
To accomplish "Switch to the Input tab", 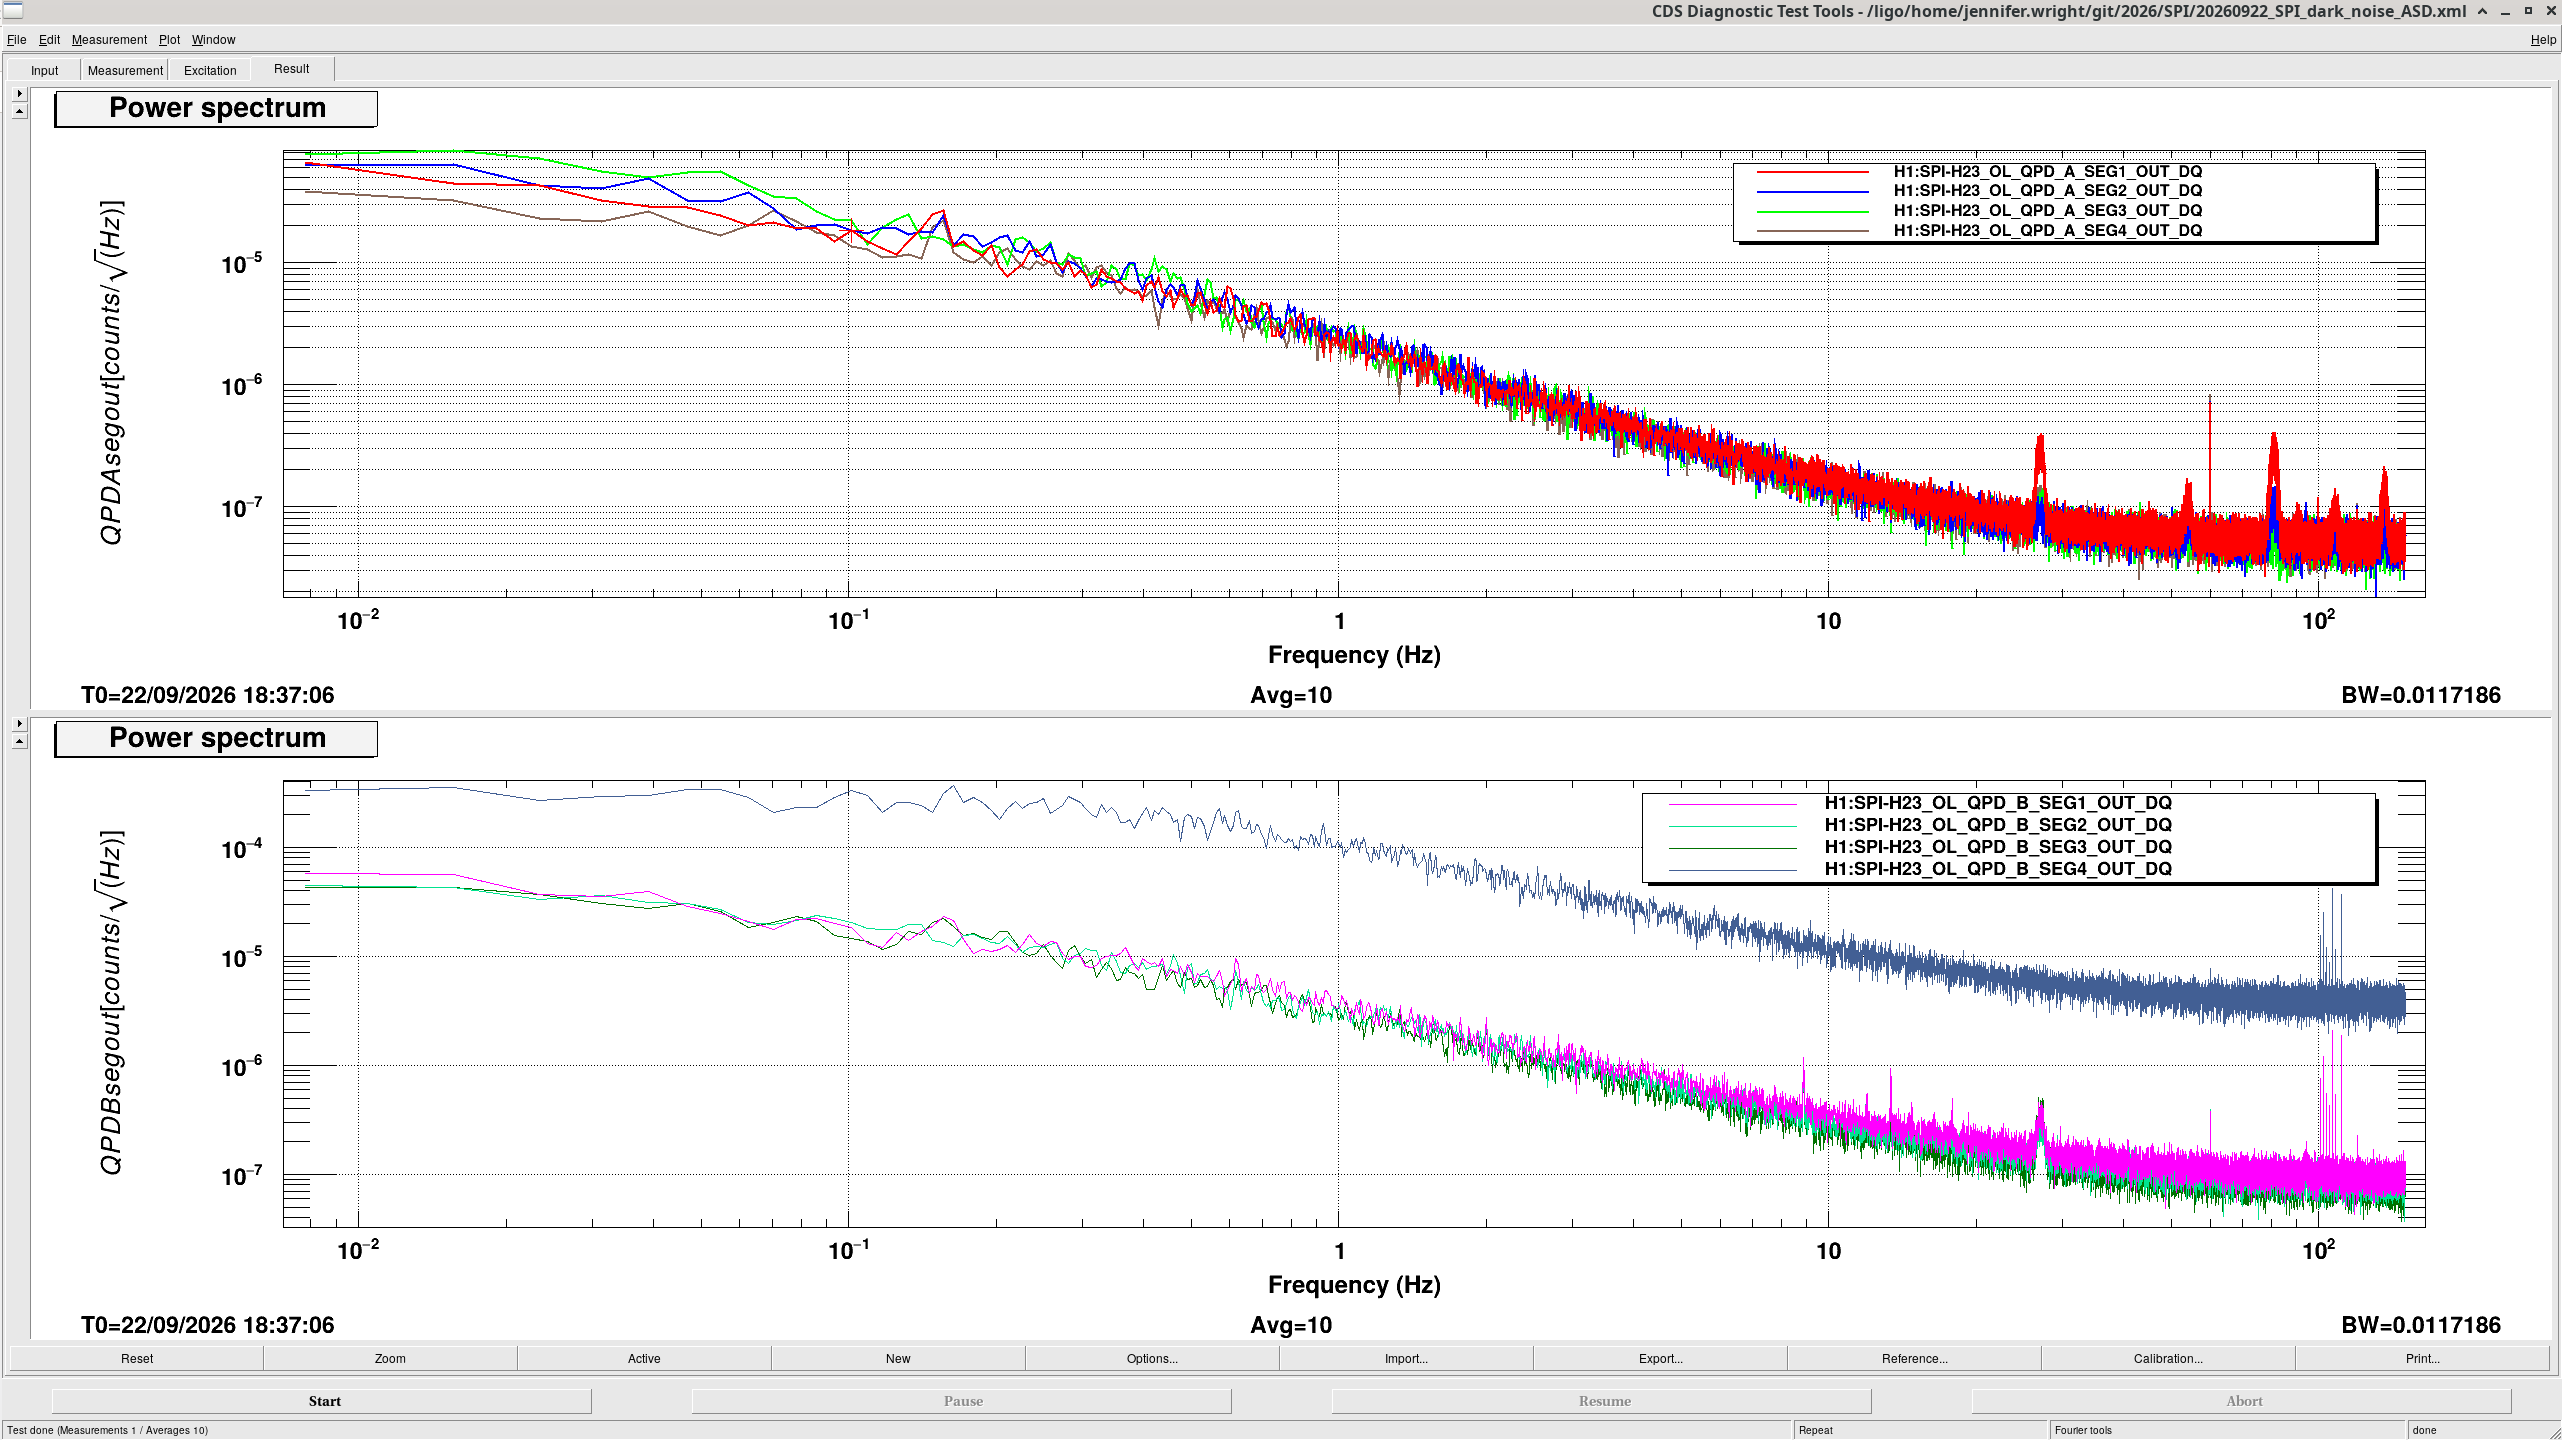I will point(44,70).
